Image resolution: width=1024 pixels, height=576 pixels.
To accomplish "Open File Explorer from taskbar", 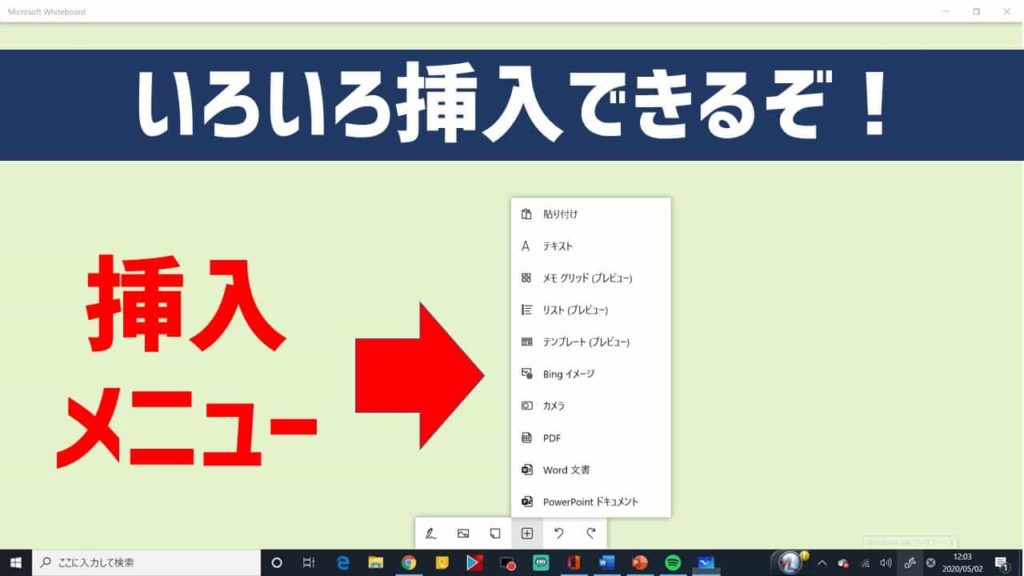I will click(376, 562).
